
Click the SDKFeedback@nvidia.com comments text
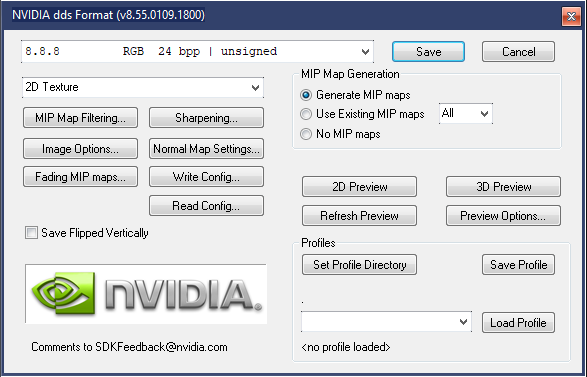pos(129,347)
